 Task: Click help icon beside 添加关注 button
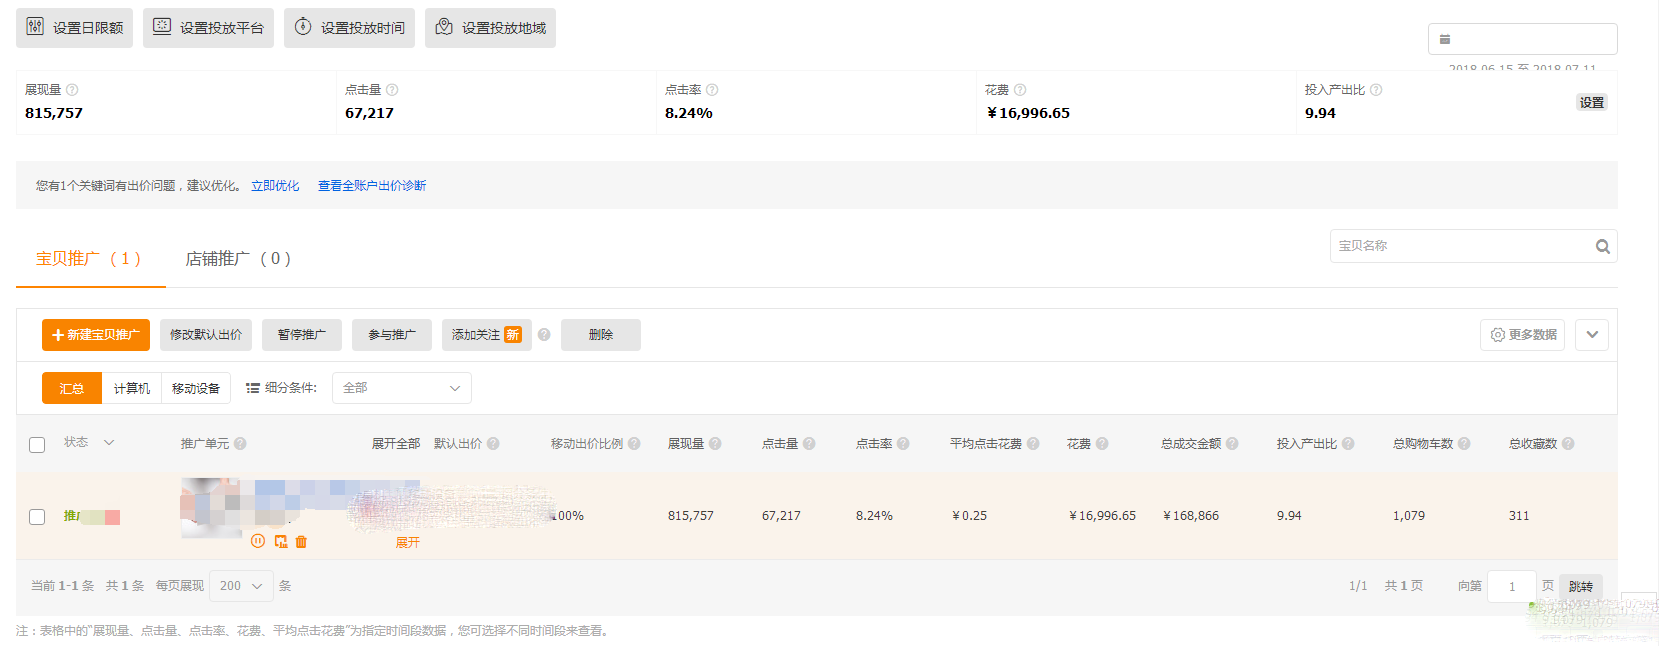[x=544, y=335]
